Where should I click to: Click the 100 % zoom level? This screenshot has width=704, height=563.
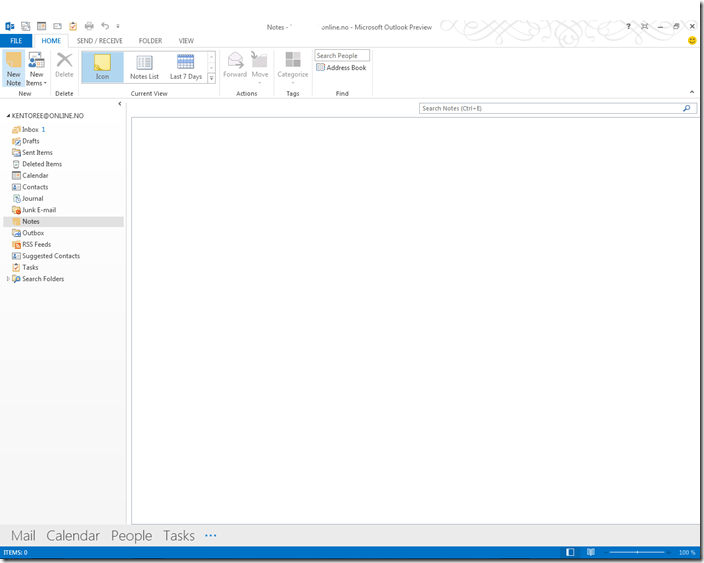point(687,552)
